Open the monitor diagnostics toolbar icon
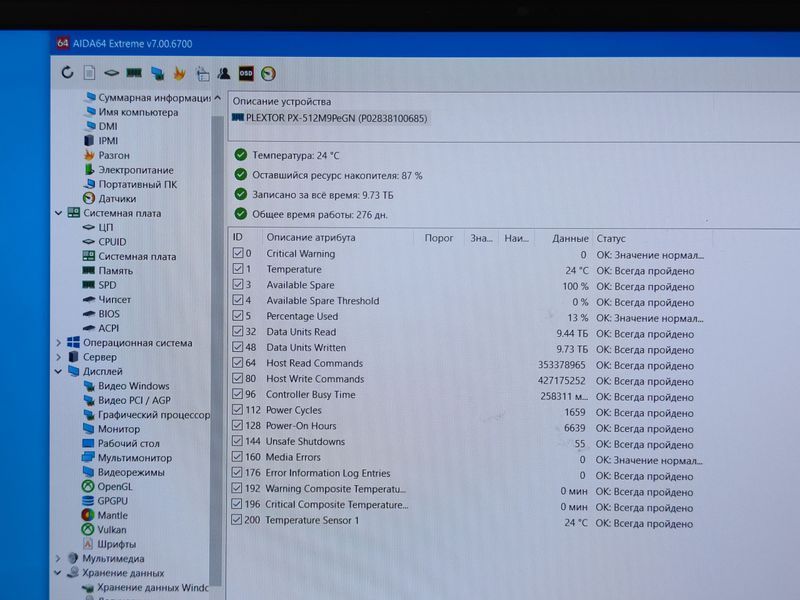 click(x=157, y=73)
